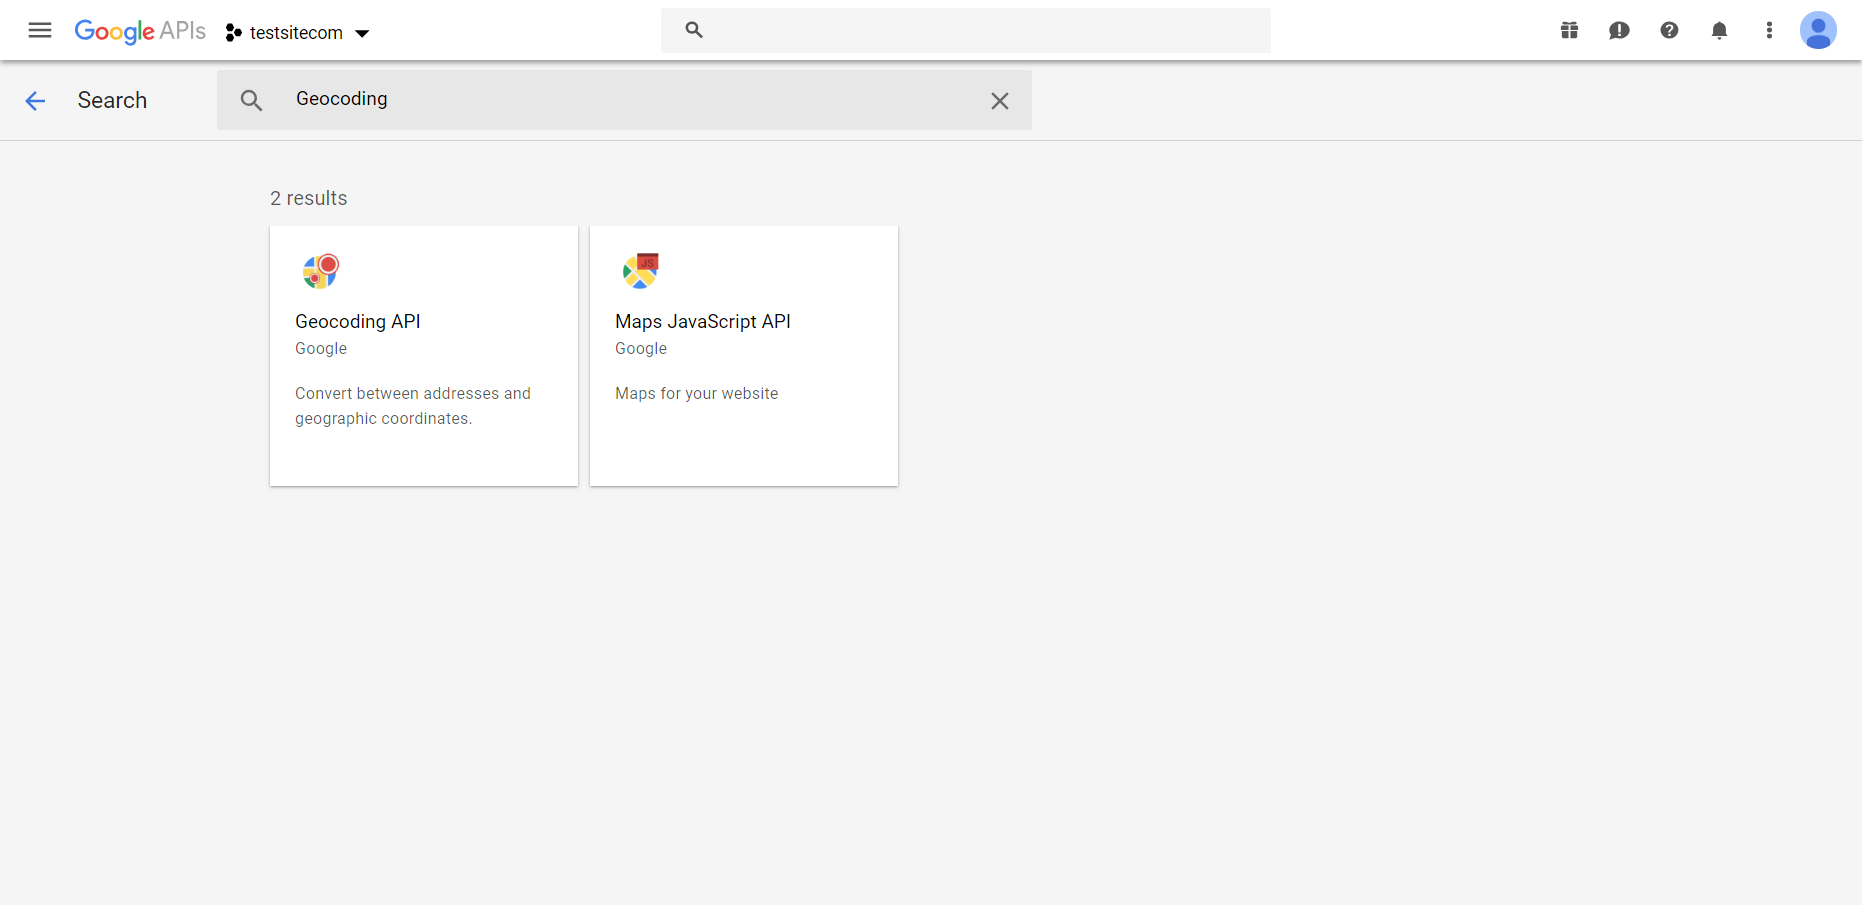Open the hamburger navigation menu
The width and height of the screenshot is (1862, 905).
(x=40, y=30)
